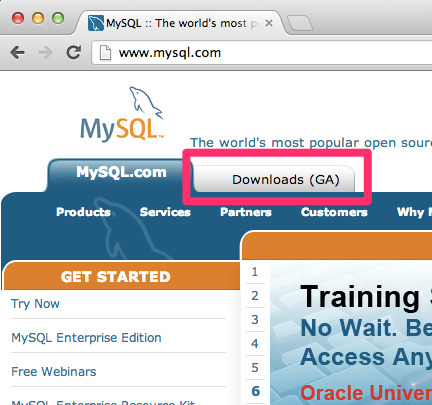The height and width of the screenshot is (405, 432).
Task: Click the browser back arrow
Action: [17, 52]
